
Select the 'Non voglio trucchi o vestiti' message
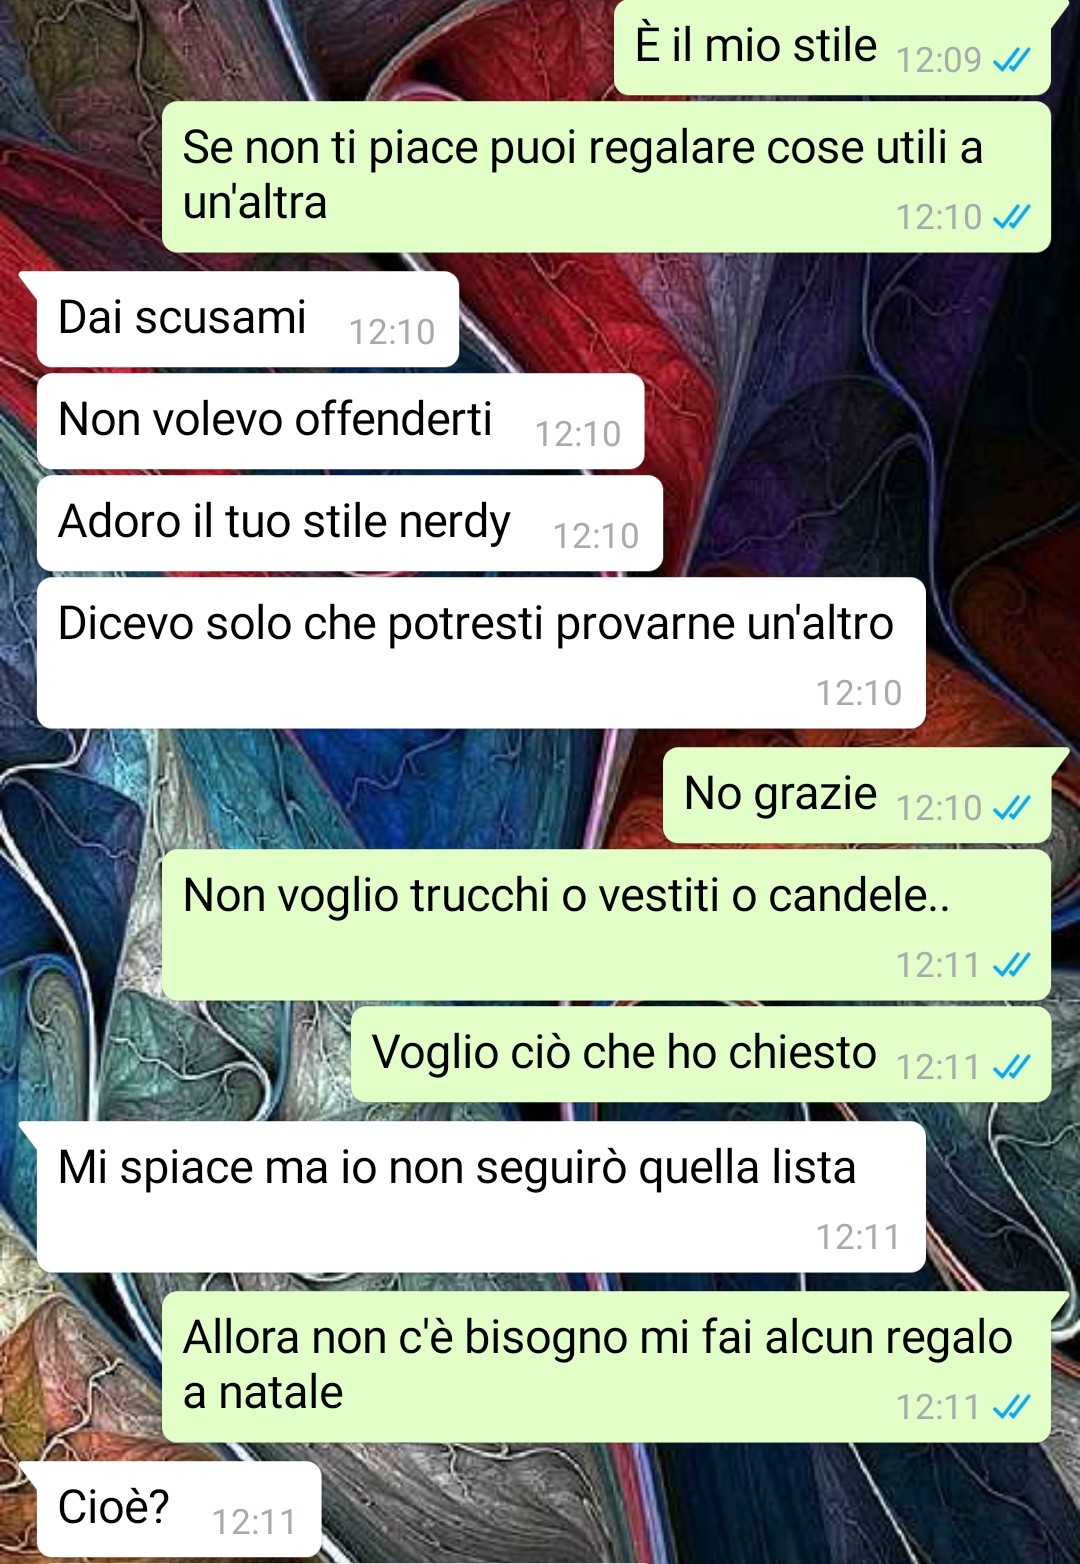[x=606, y=925]
